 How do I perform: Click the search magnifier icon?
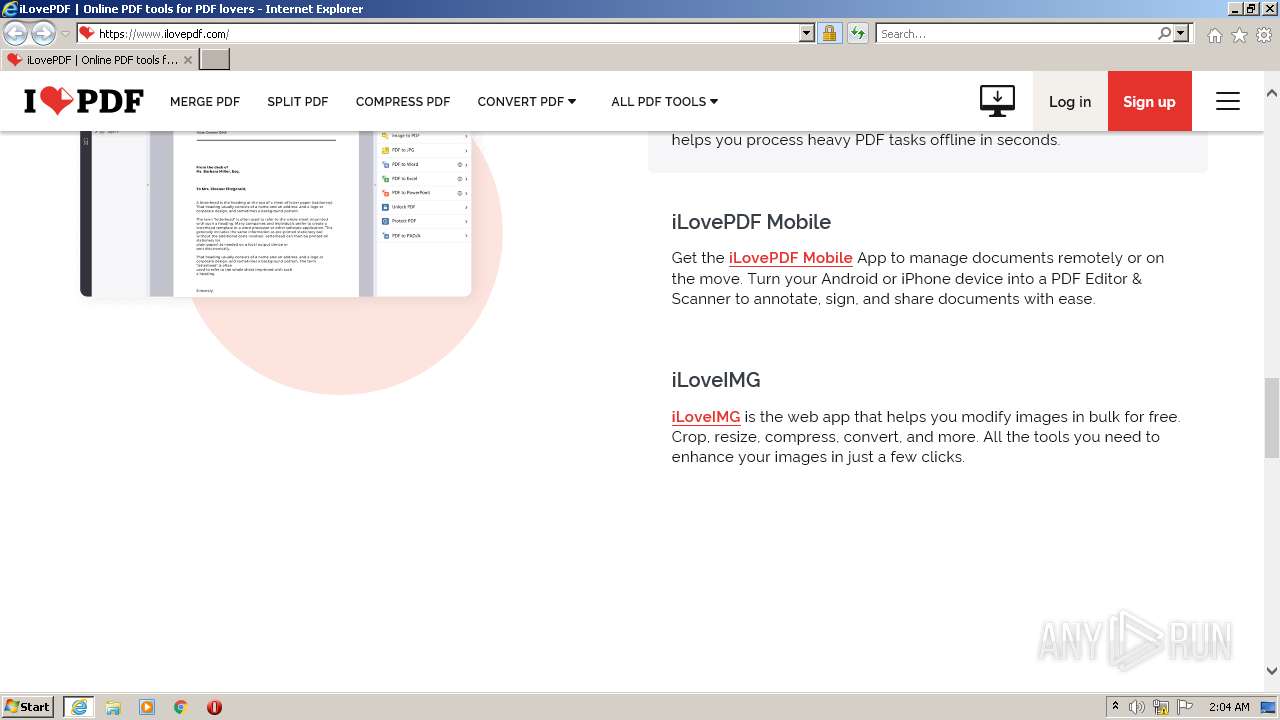pyautogui.click(x=1164, y=33)
